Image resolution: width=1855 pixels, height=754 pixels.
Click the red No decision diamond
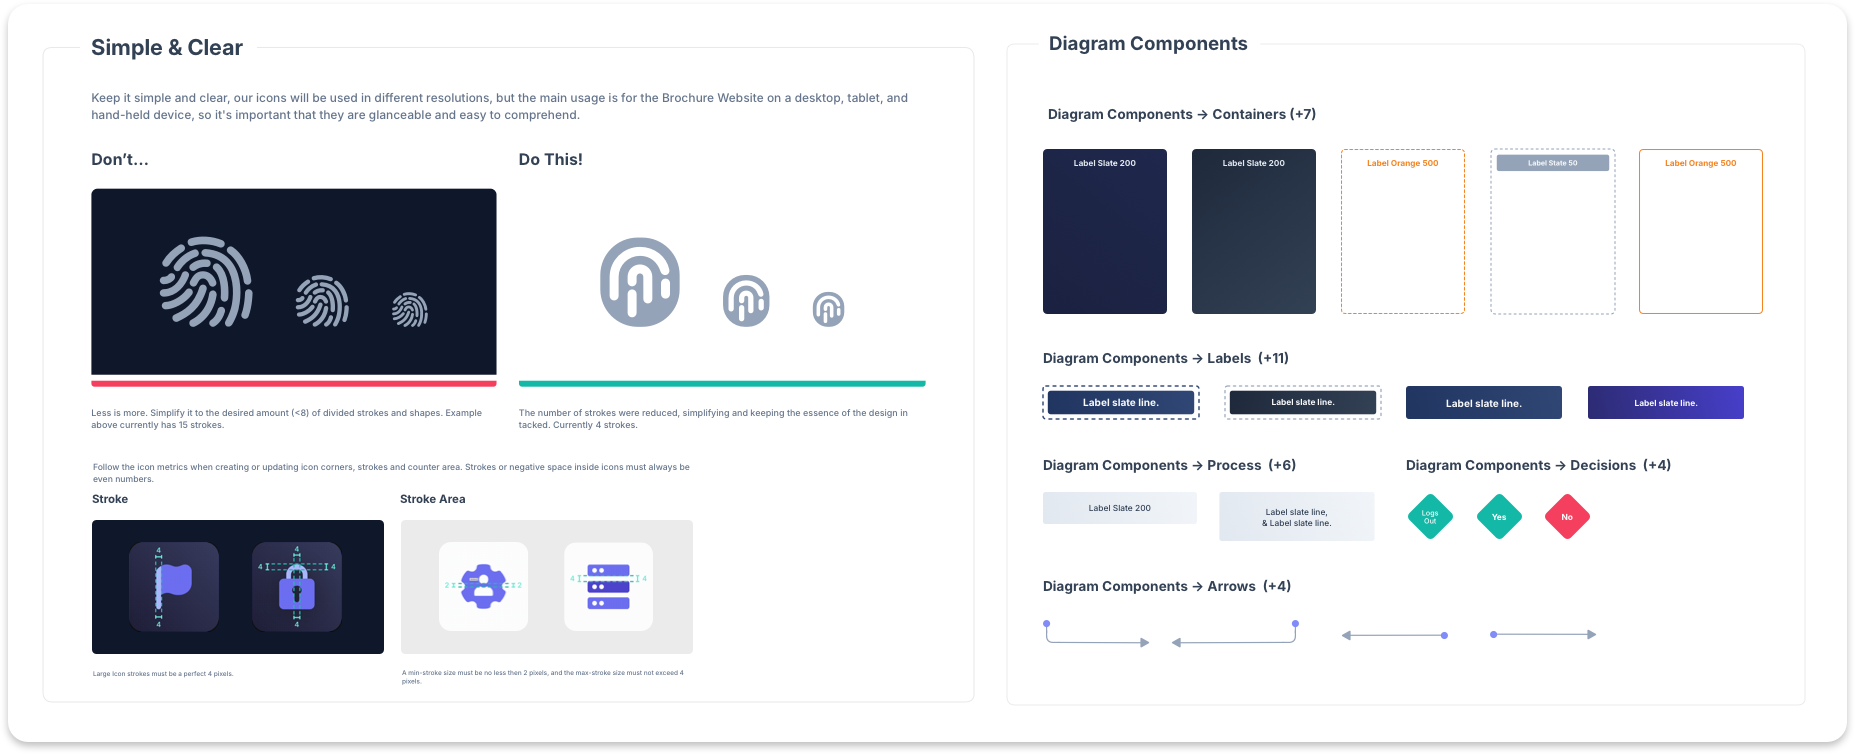[x=1567, y=517]
